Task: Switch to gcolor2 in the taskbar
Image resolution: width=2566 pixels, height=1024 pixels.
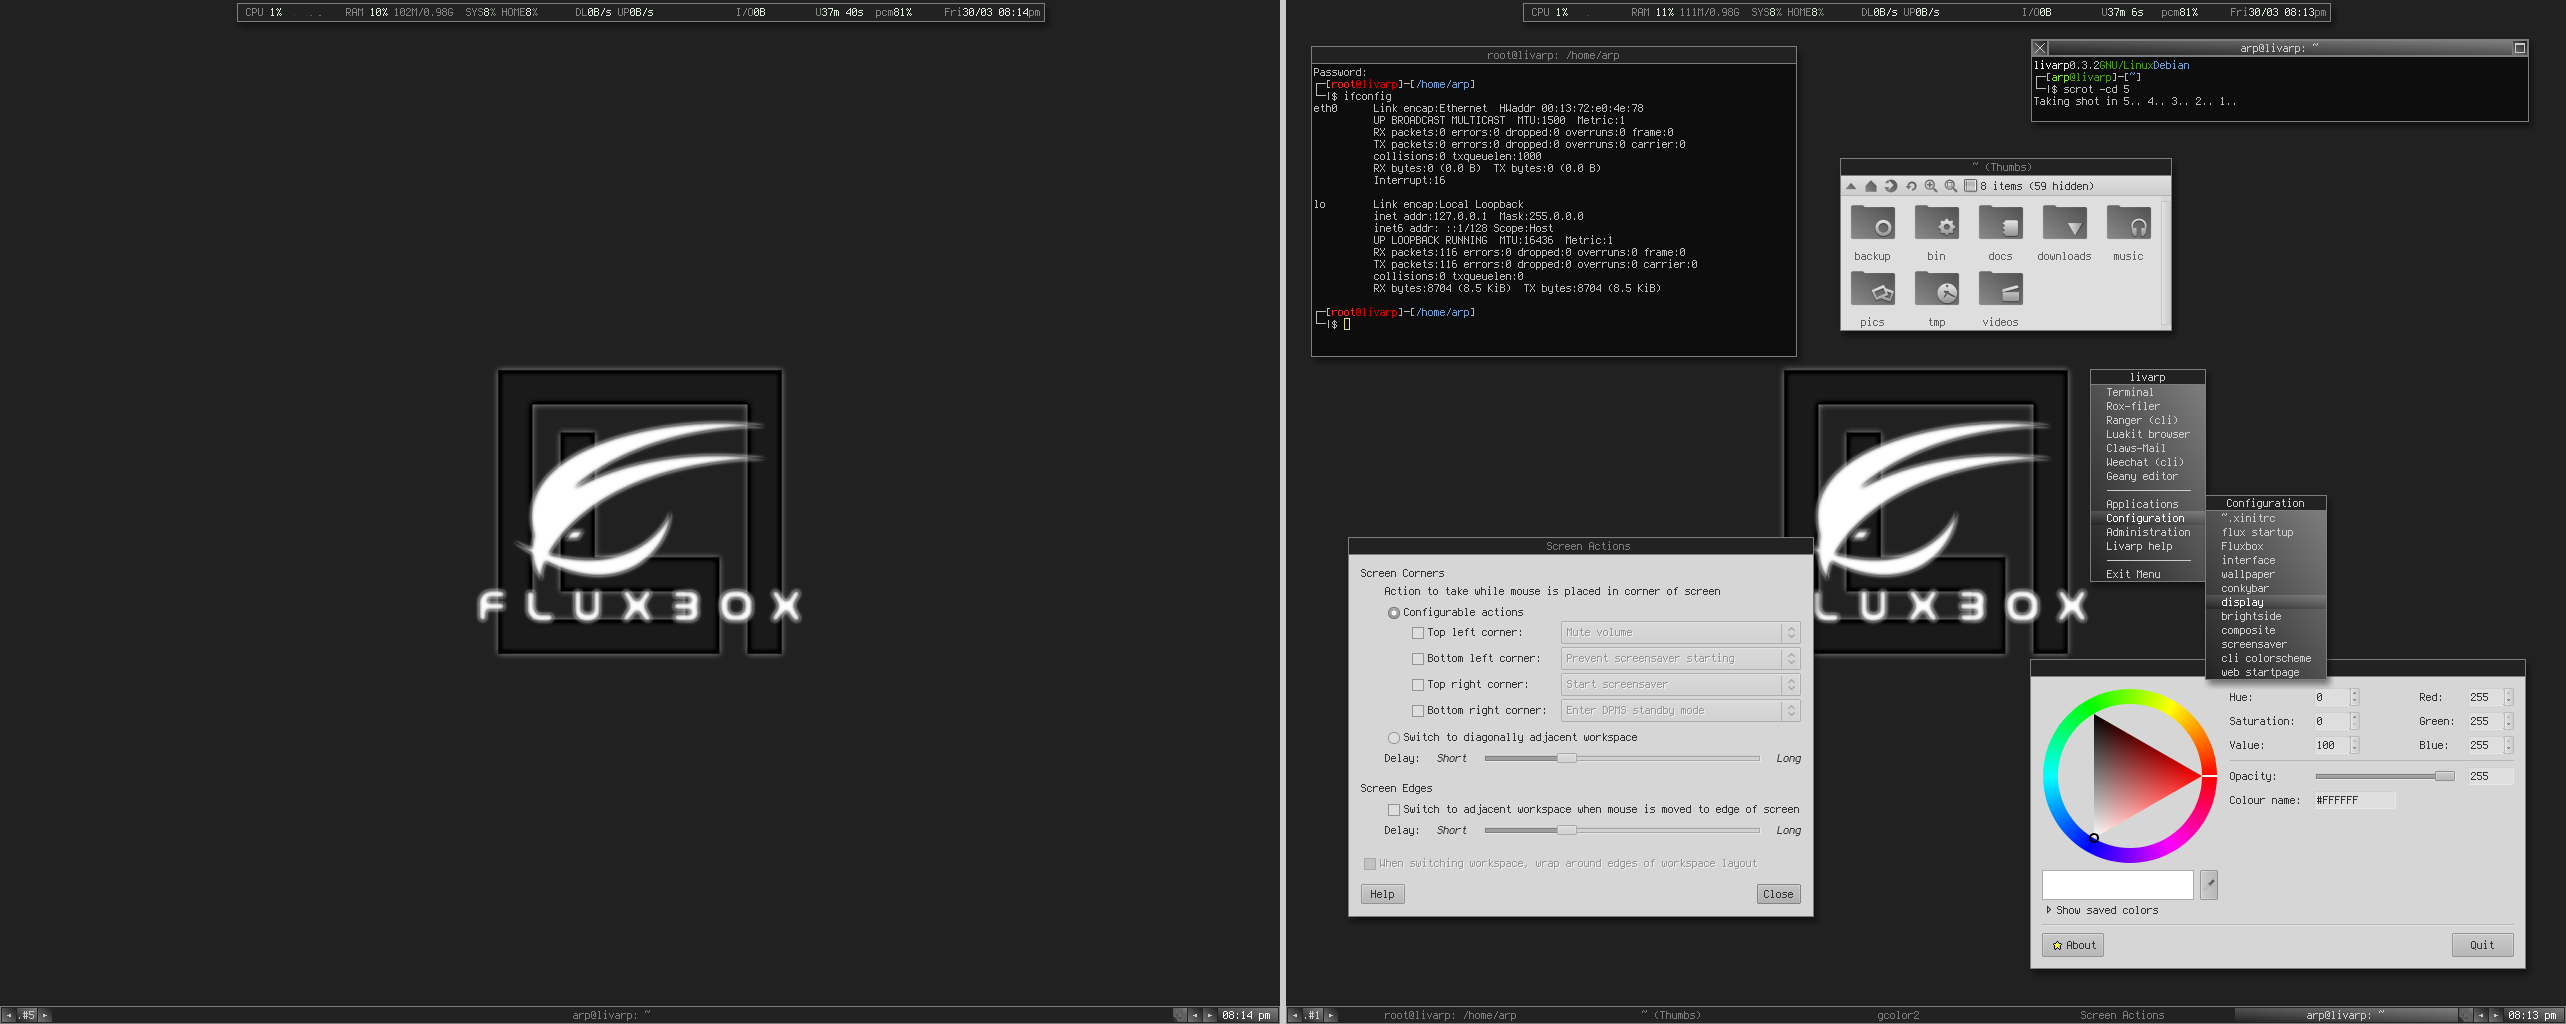Action: [x=1897, y=1015]
